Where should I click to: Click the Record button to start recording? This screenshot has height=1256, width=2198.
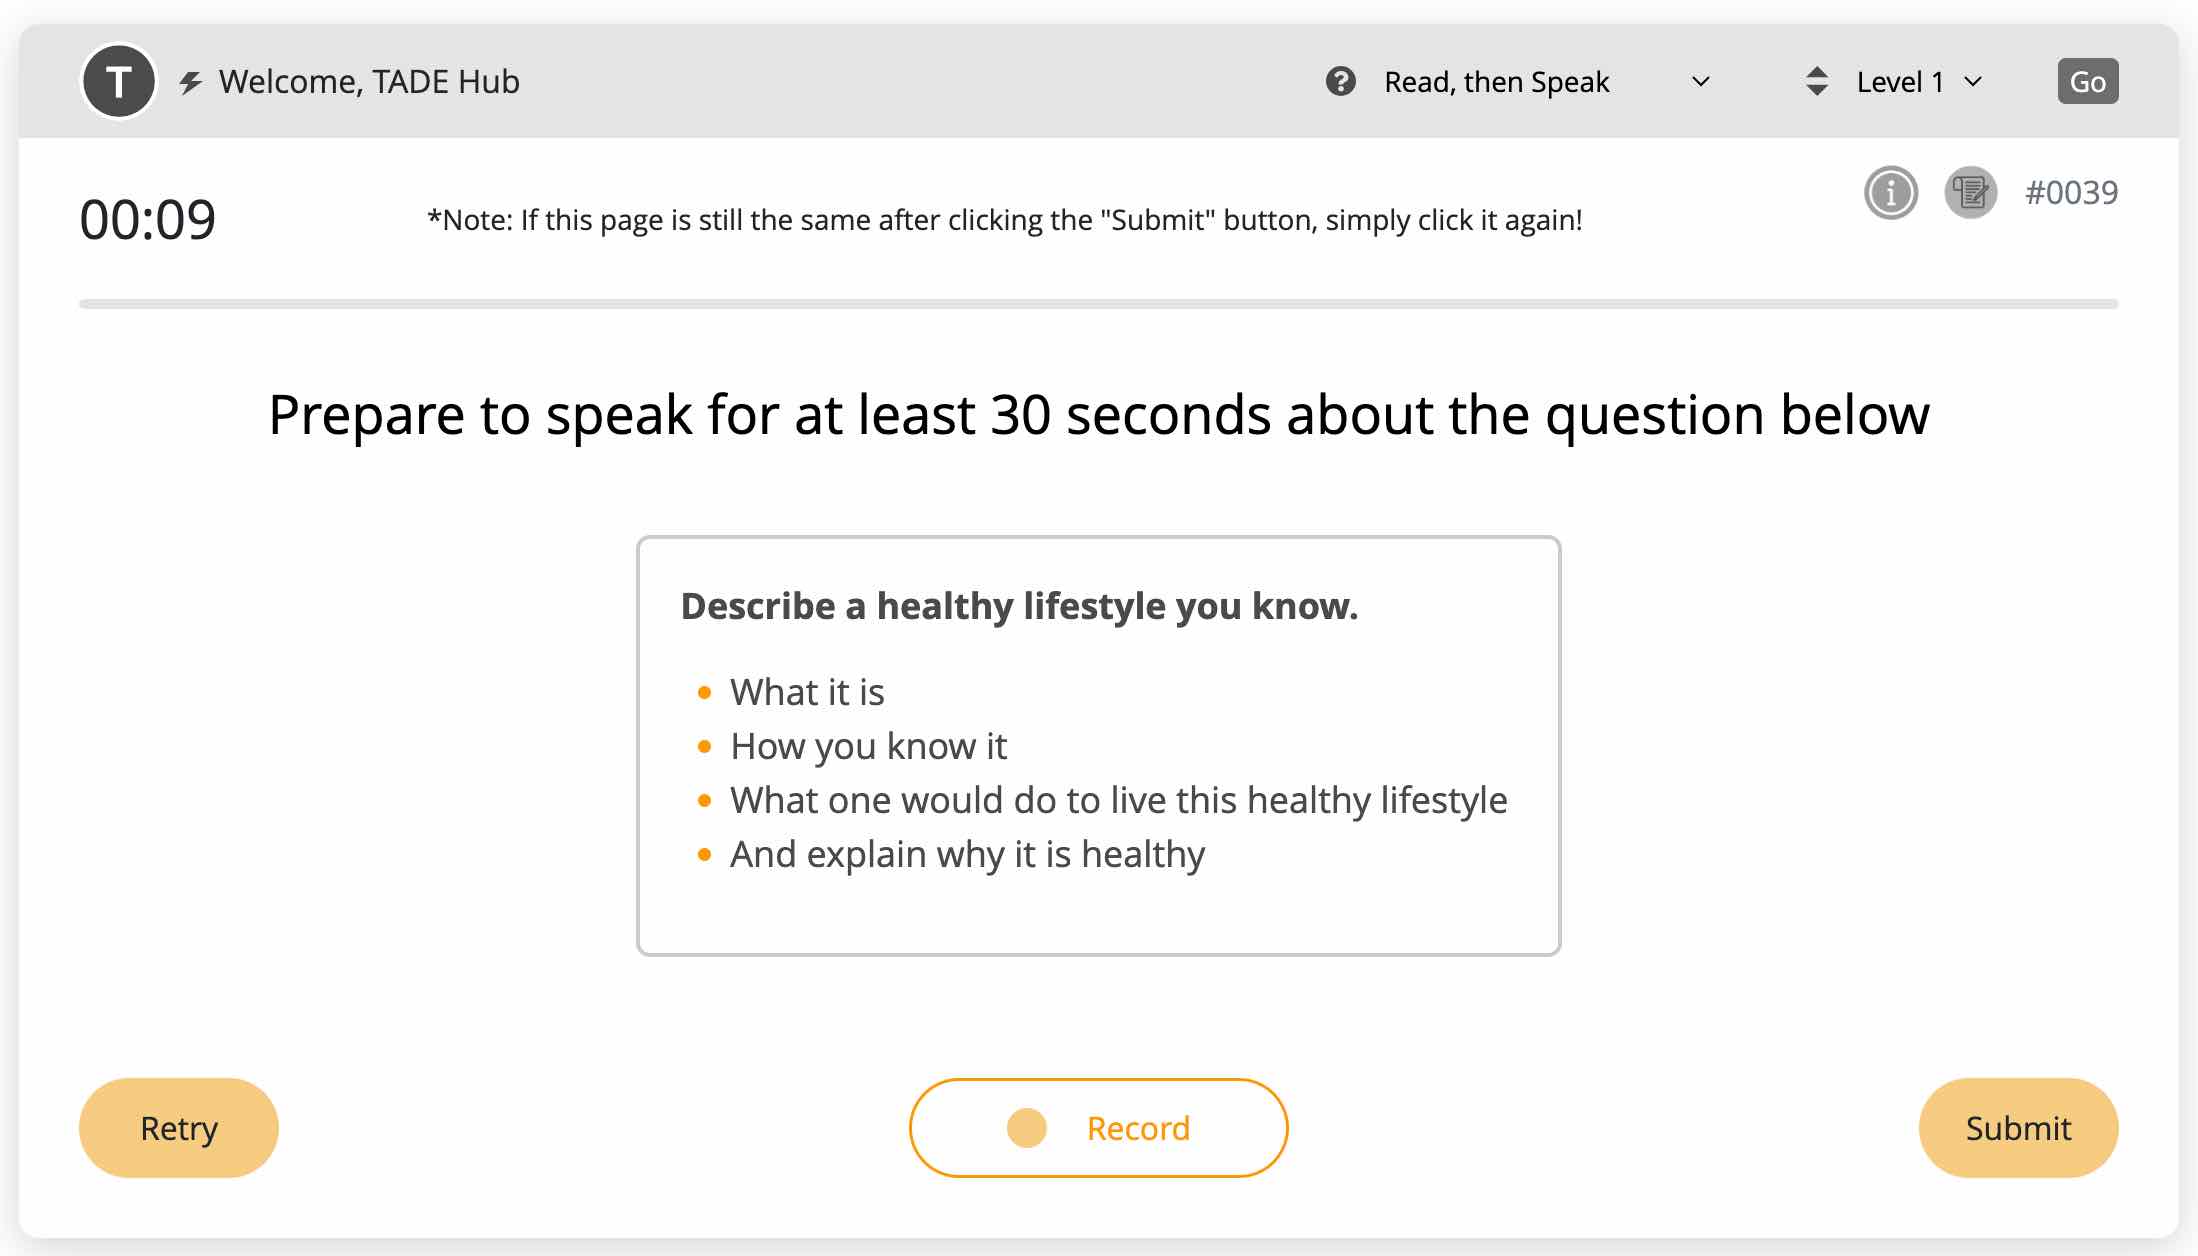1097,1128
